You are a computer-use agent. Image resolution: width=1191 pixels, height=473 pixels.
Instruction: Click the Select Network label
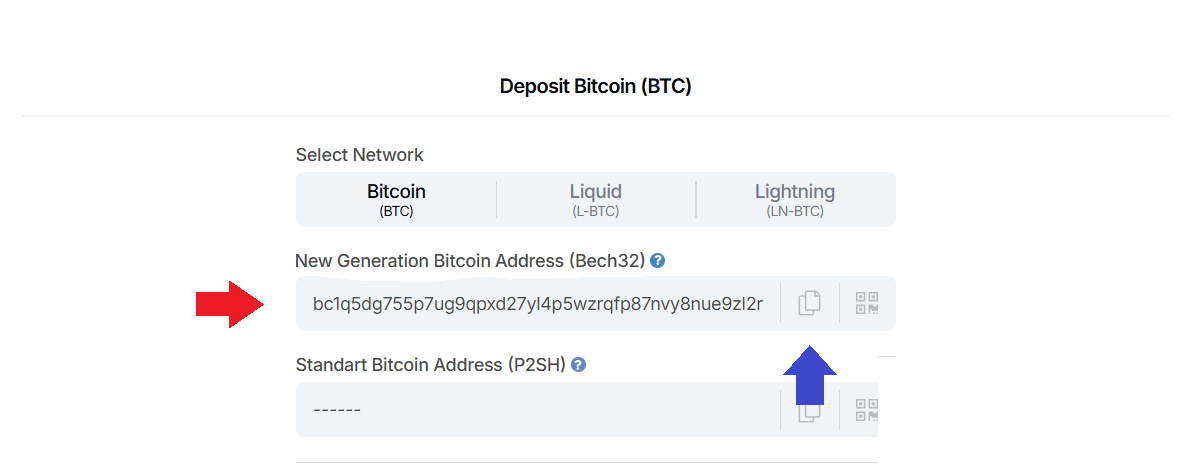click(359, 155)
